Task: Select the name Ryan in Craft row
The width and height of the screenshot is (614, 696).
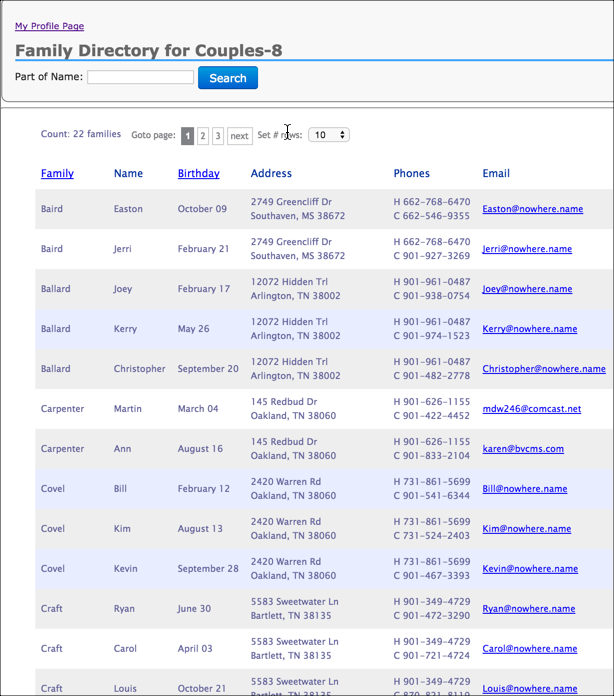Action: pyautogui.click(x=124, y=608)
